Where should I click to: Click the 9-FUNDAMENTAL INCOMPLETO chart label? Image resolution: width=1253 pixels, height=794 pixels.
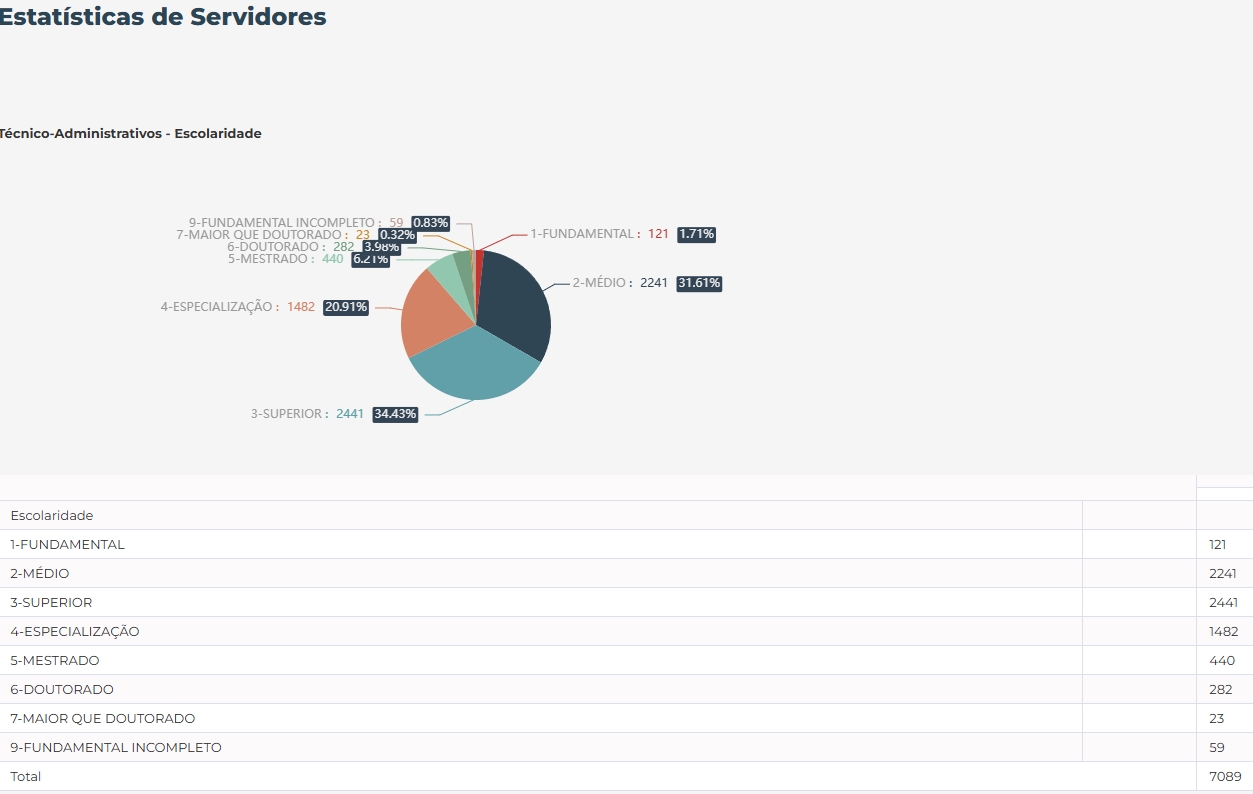click(x=282, y=222)
